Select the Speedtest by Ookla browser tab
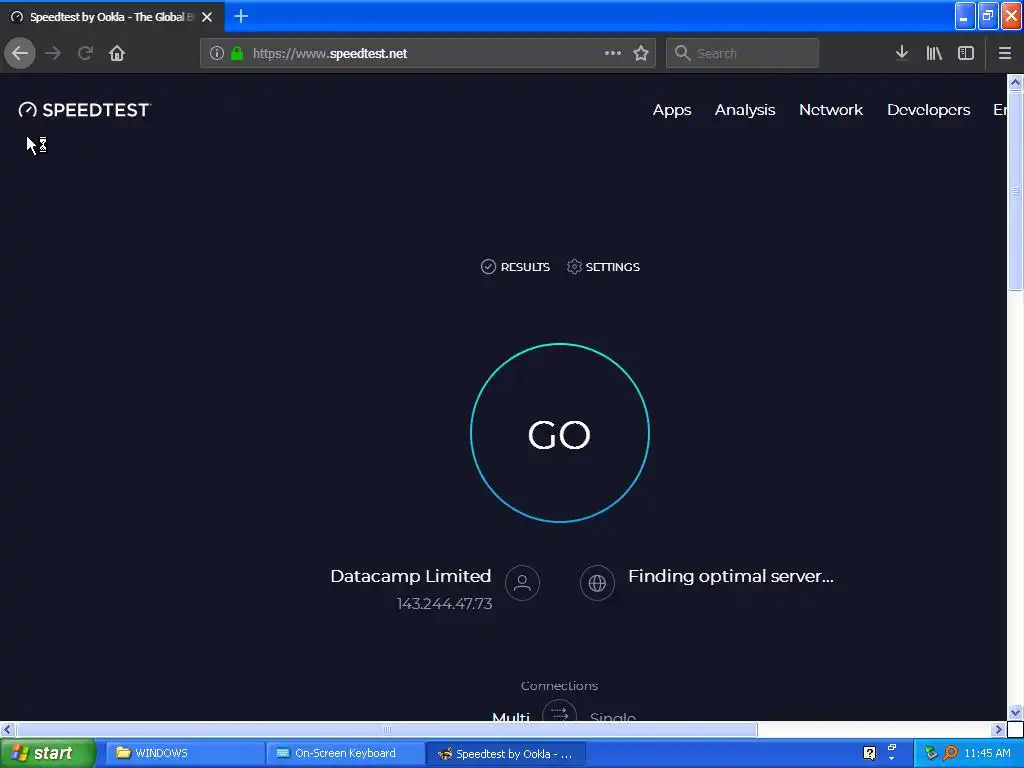 (112, 17)
